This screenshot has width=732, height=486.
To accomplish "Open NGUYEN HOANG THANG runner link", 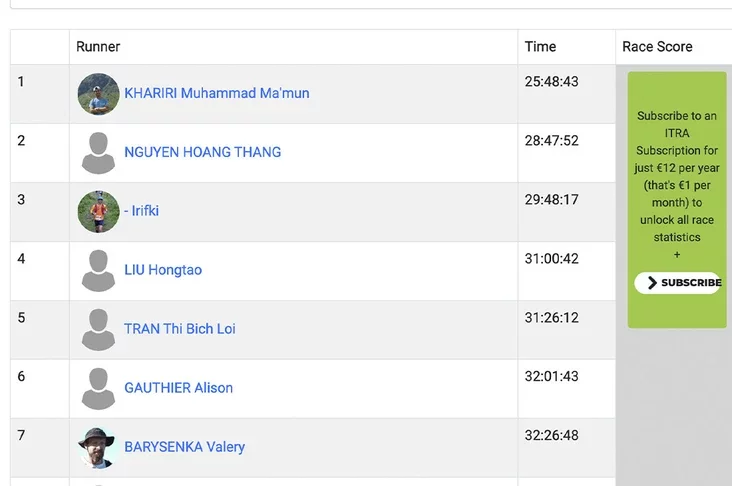I will (202, 152).
